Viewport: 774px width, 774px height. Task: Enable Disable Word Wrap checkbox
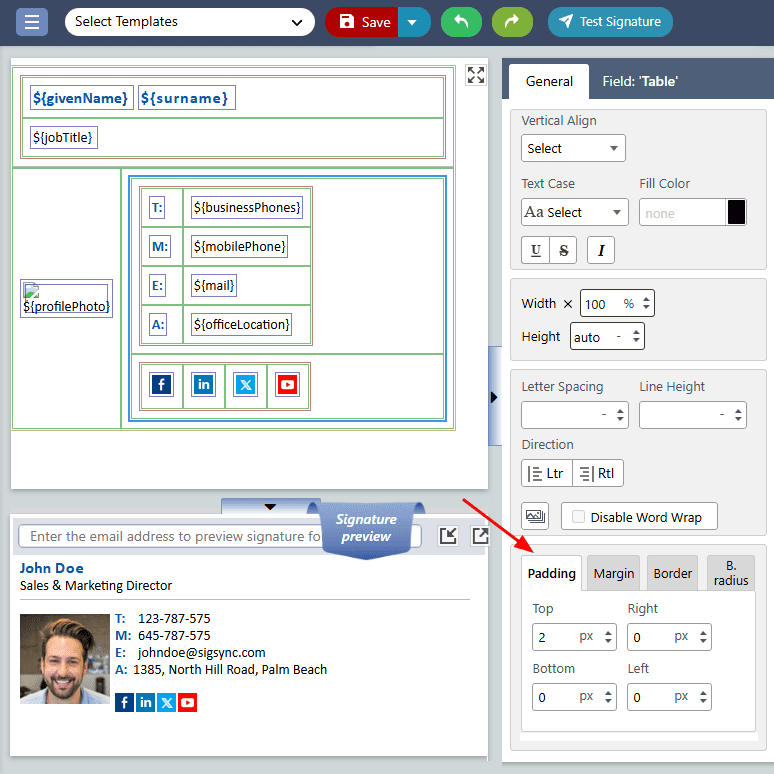pyautogui.click(x=577, y=517)
